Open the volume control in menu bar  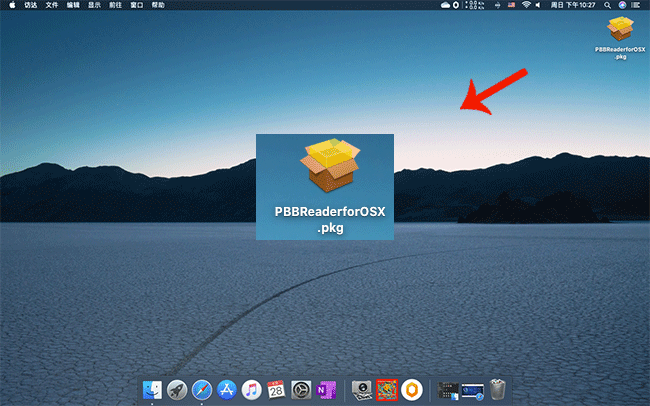point(538,5)
